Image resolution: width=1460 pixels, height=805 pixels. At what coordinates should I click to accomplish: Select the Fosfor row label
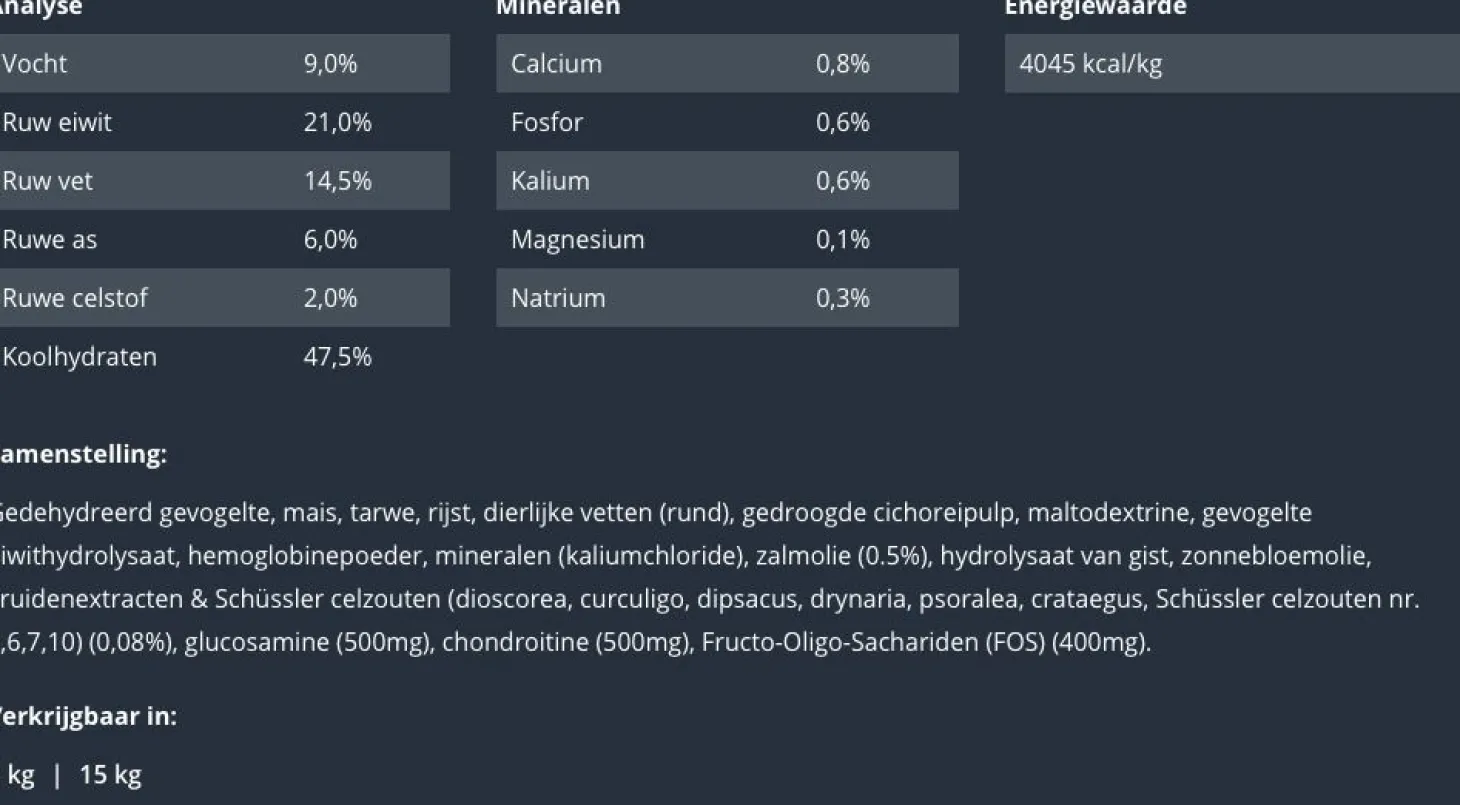point(546,122)
